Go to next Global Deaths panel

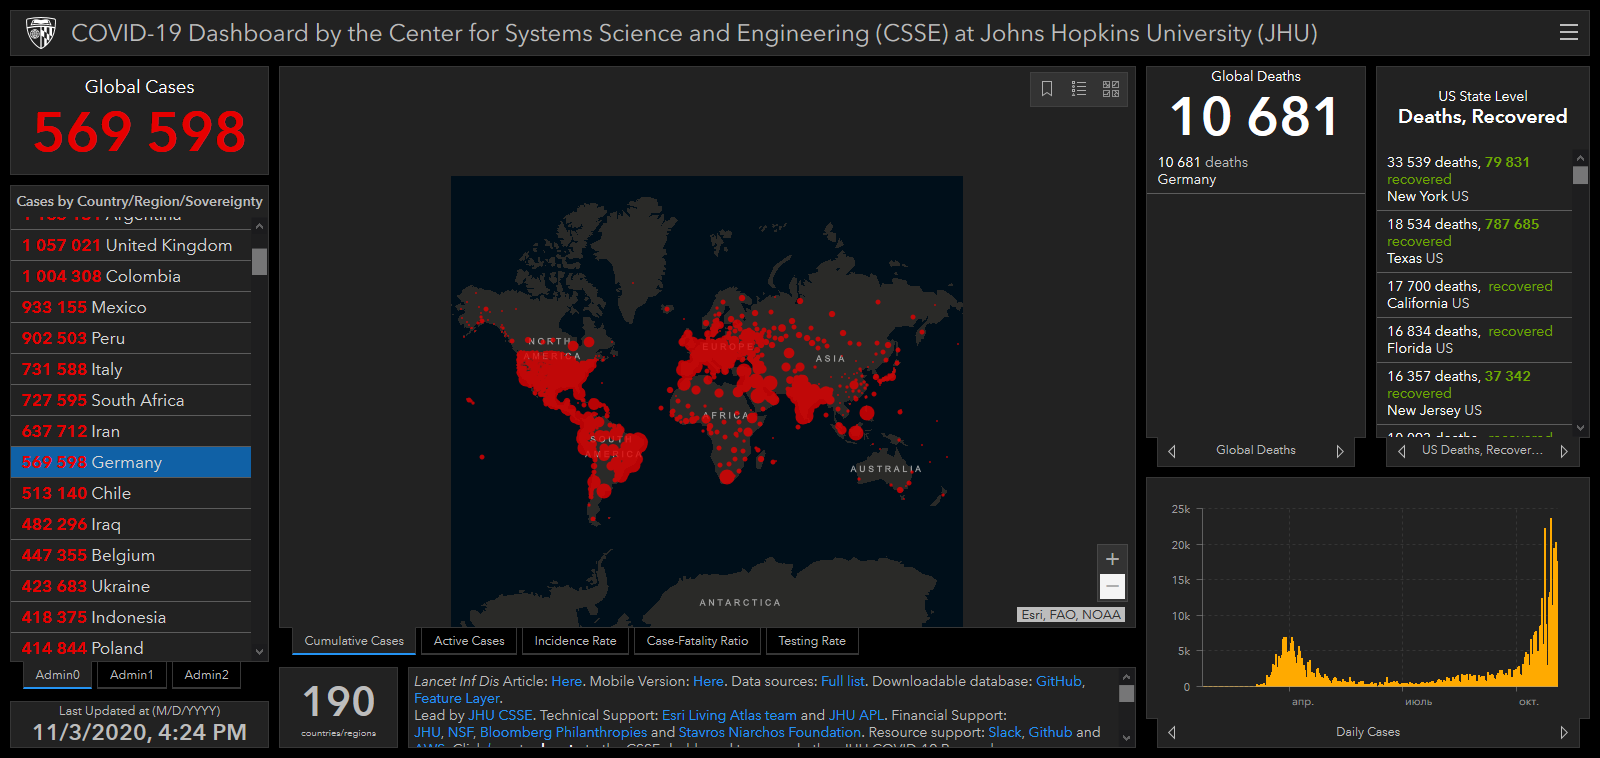coord(1340,451)
